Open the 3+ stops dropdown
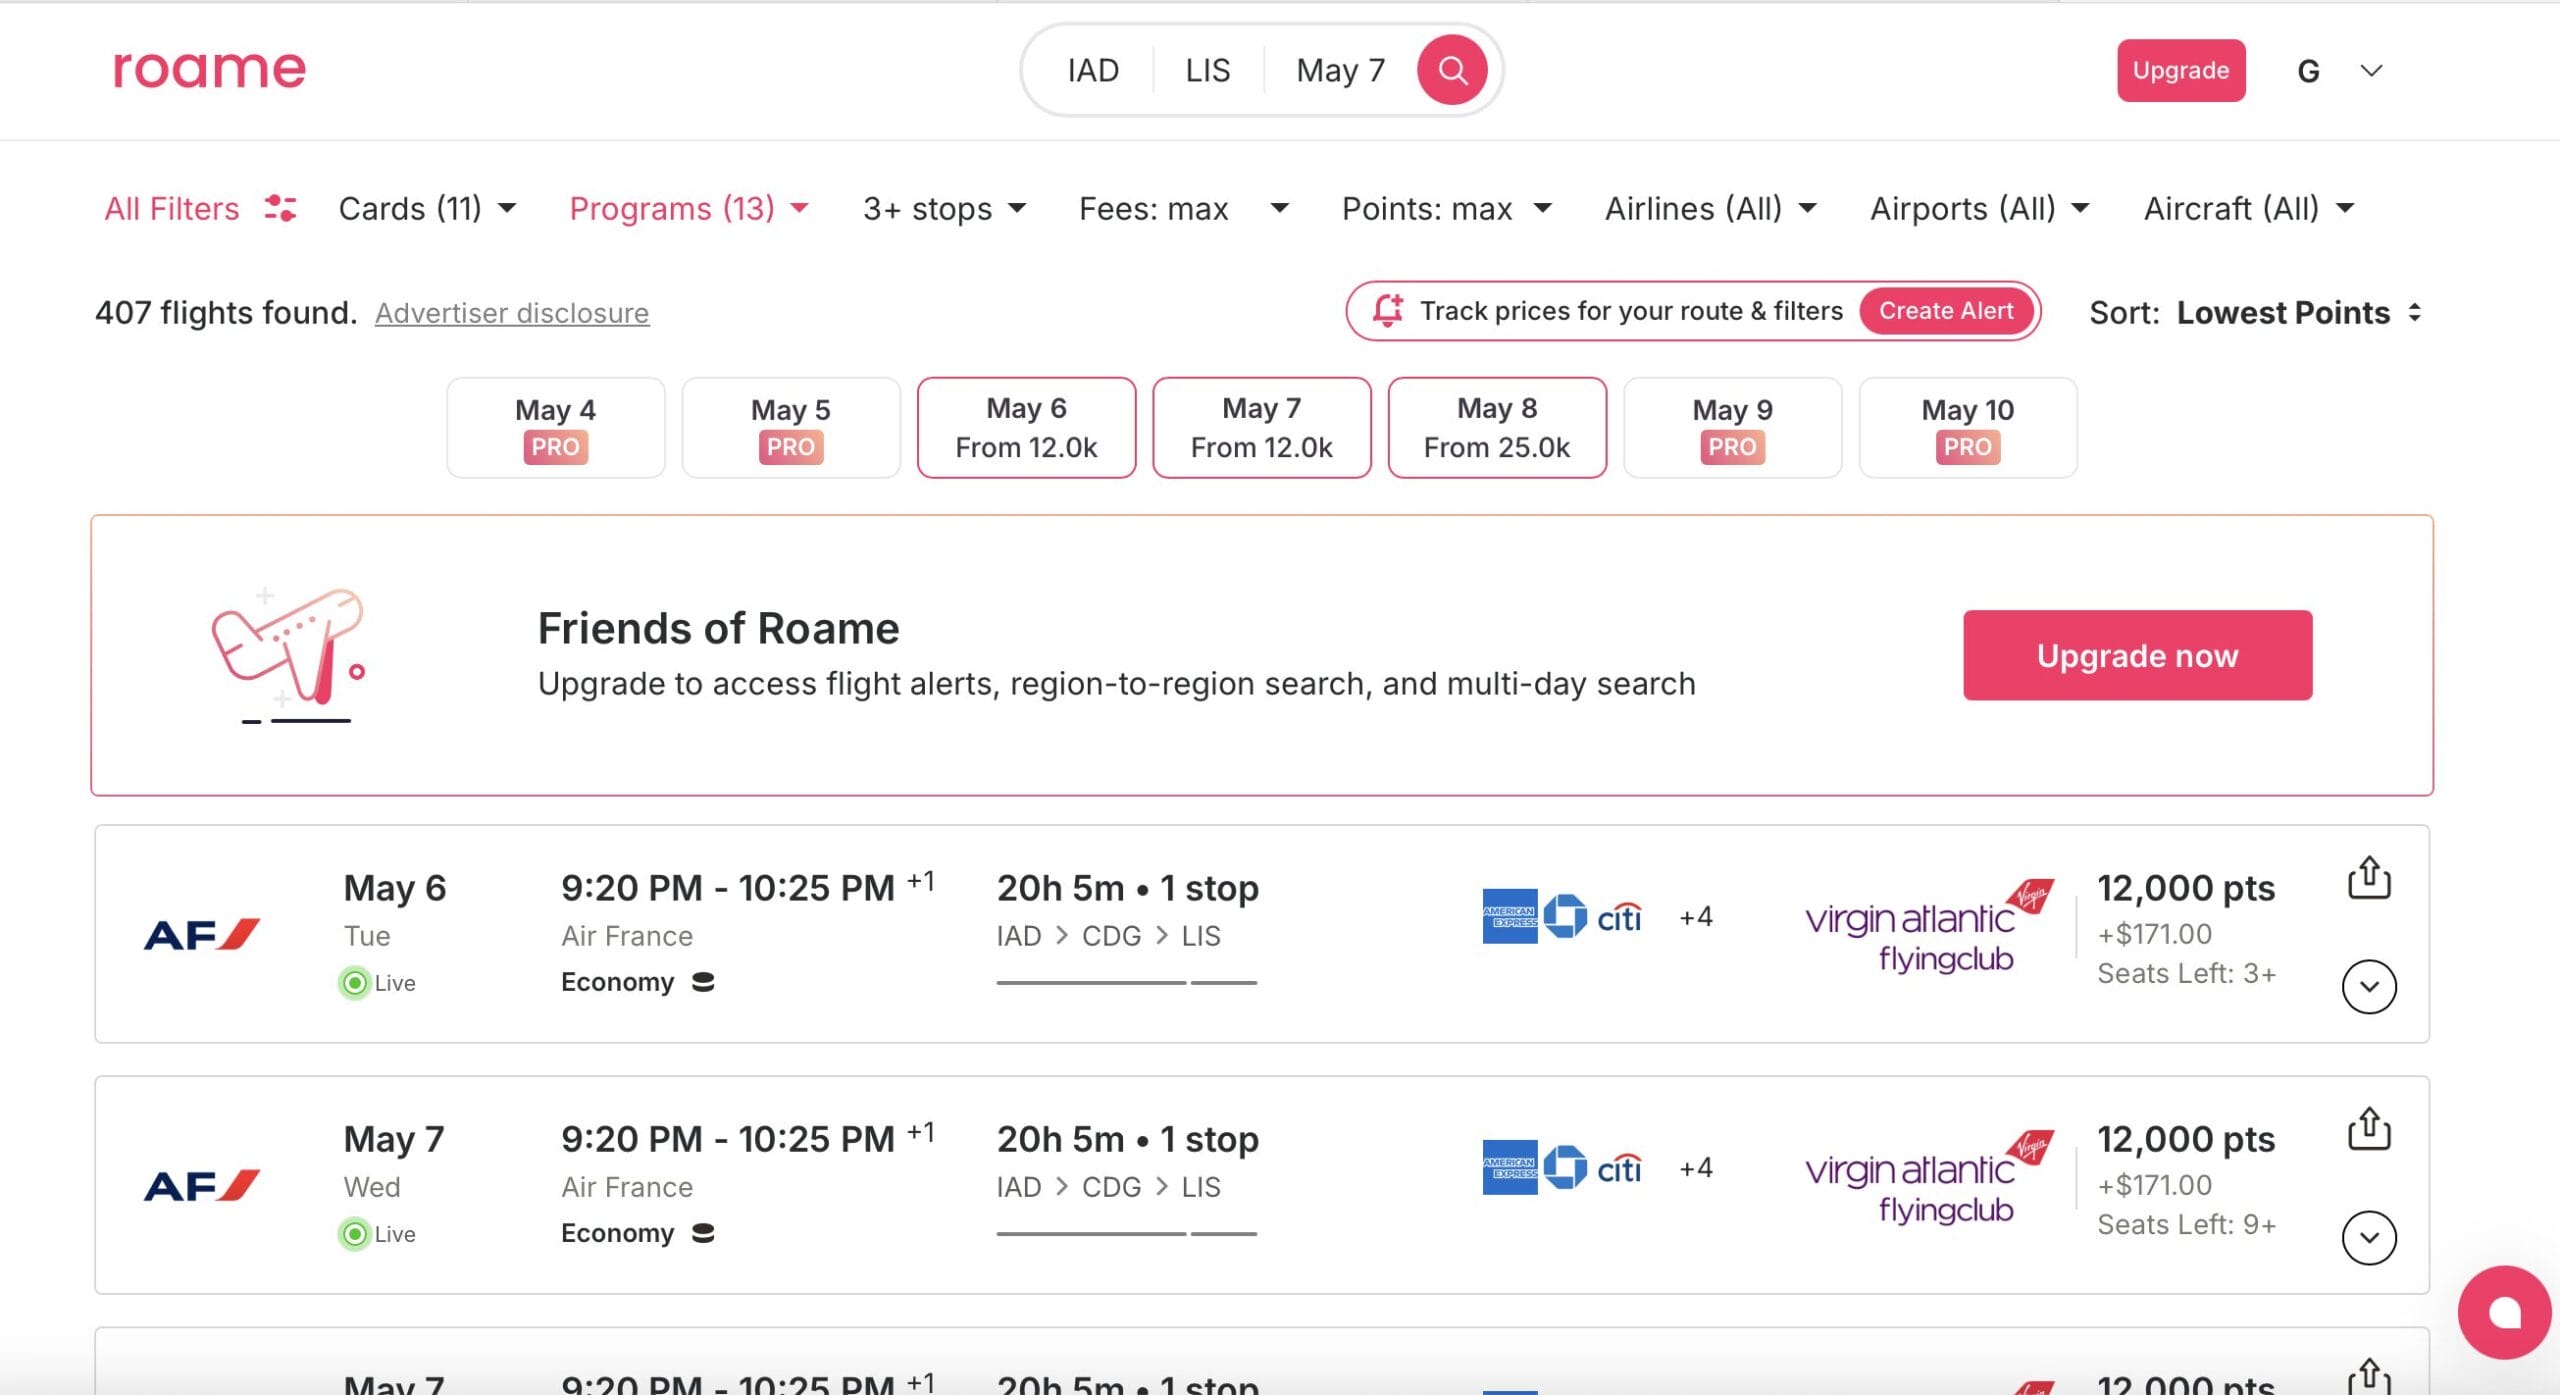Screen dimensions: 2560x1395 [x=945, y=208]
